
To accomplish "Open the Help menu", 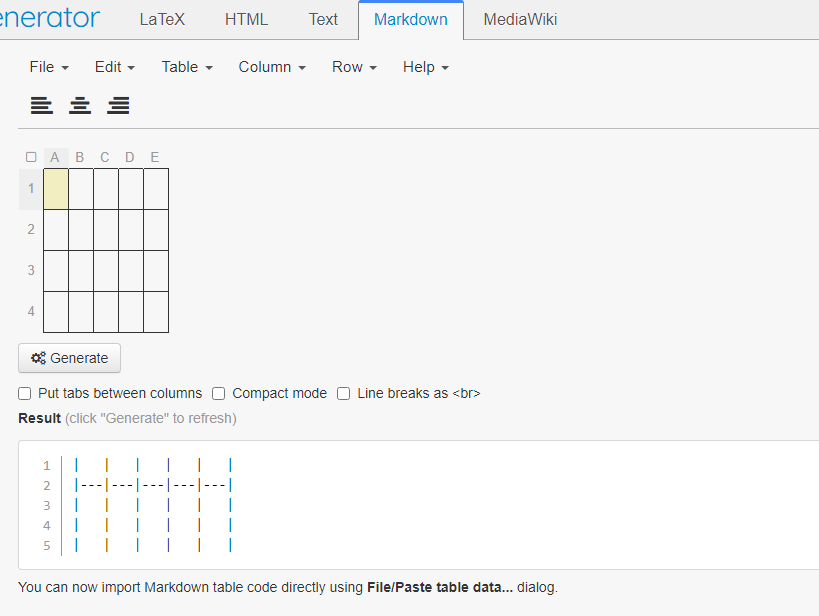I will coord(425,67).
